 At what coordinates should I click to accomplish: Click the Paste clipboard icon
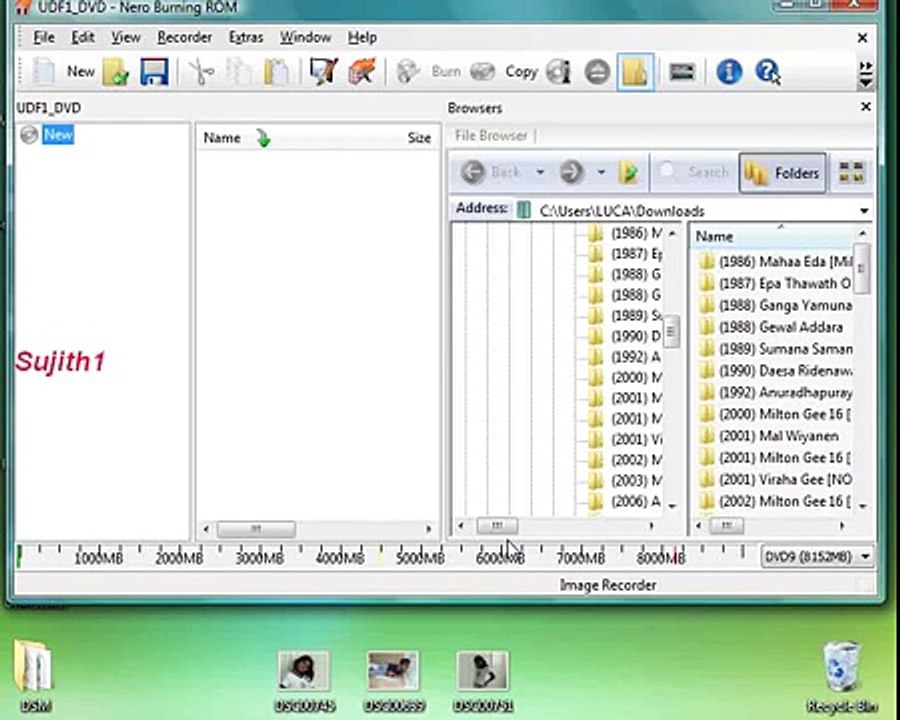(276, 73)
